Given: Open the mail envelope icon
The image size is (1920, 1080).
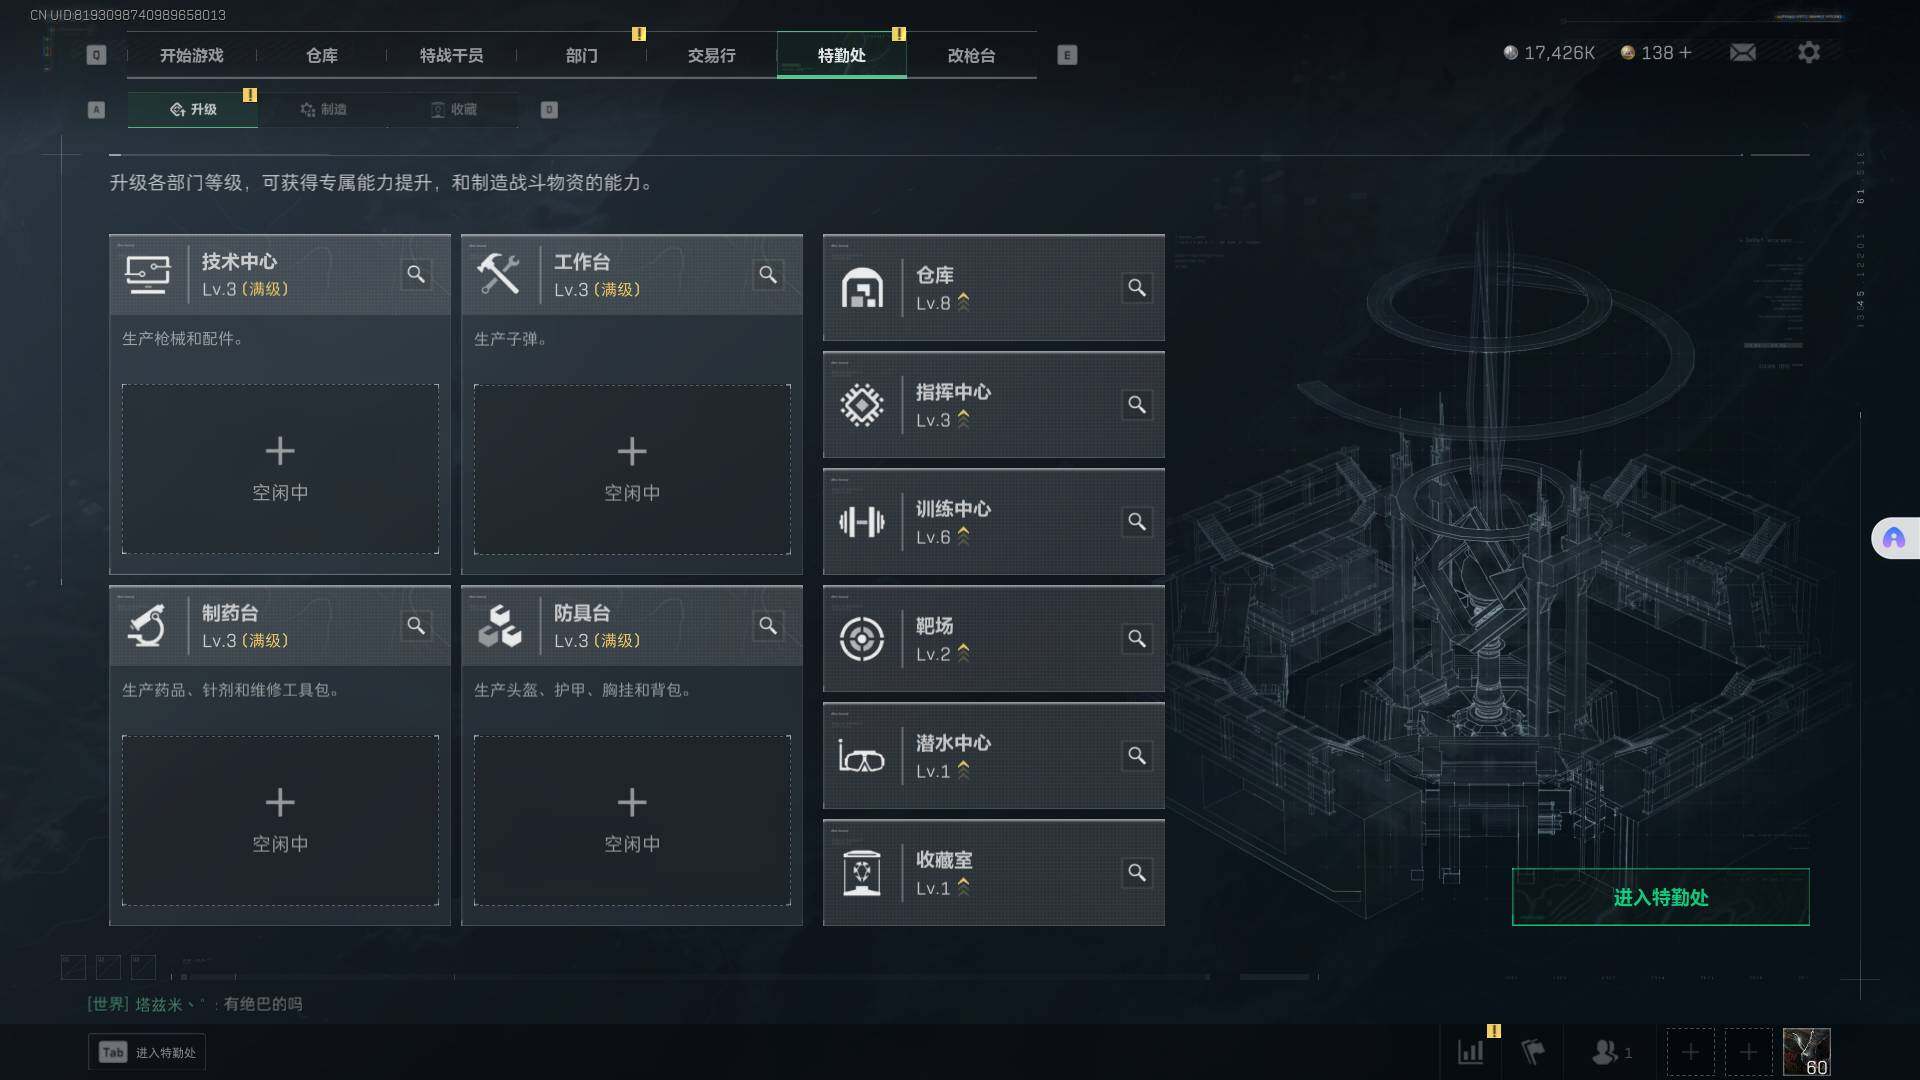Looking at the screenshot, I should point(1743,52).
